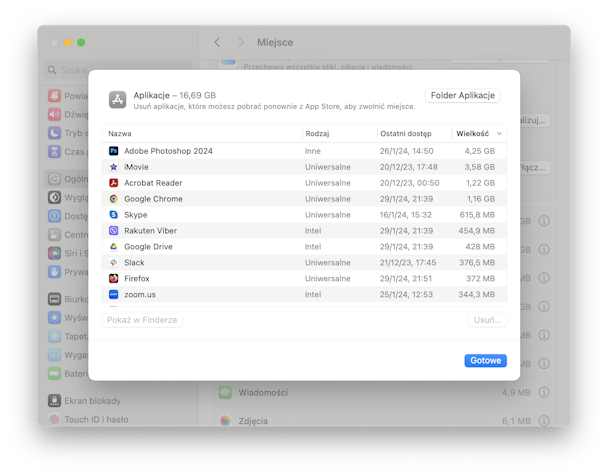The width and height of the screenshot is (608, 475).
Task: Click the info icon next to Wiadomości
Action: point(544,392)
